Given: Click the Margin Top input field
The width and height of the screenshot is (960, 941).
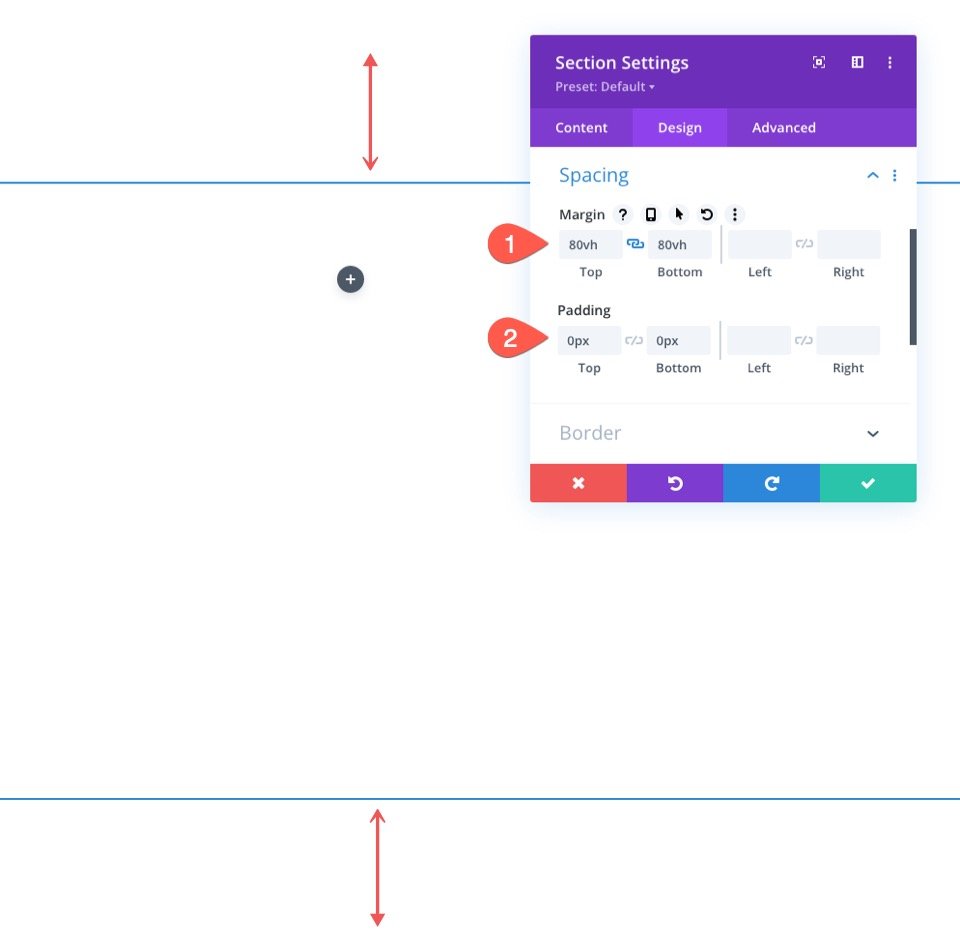Looking at the screenshot, I should [591, 244].
